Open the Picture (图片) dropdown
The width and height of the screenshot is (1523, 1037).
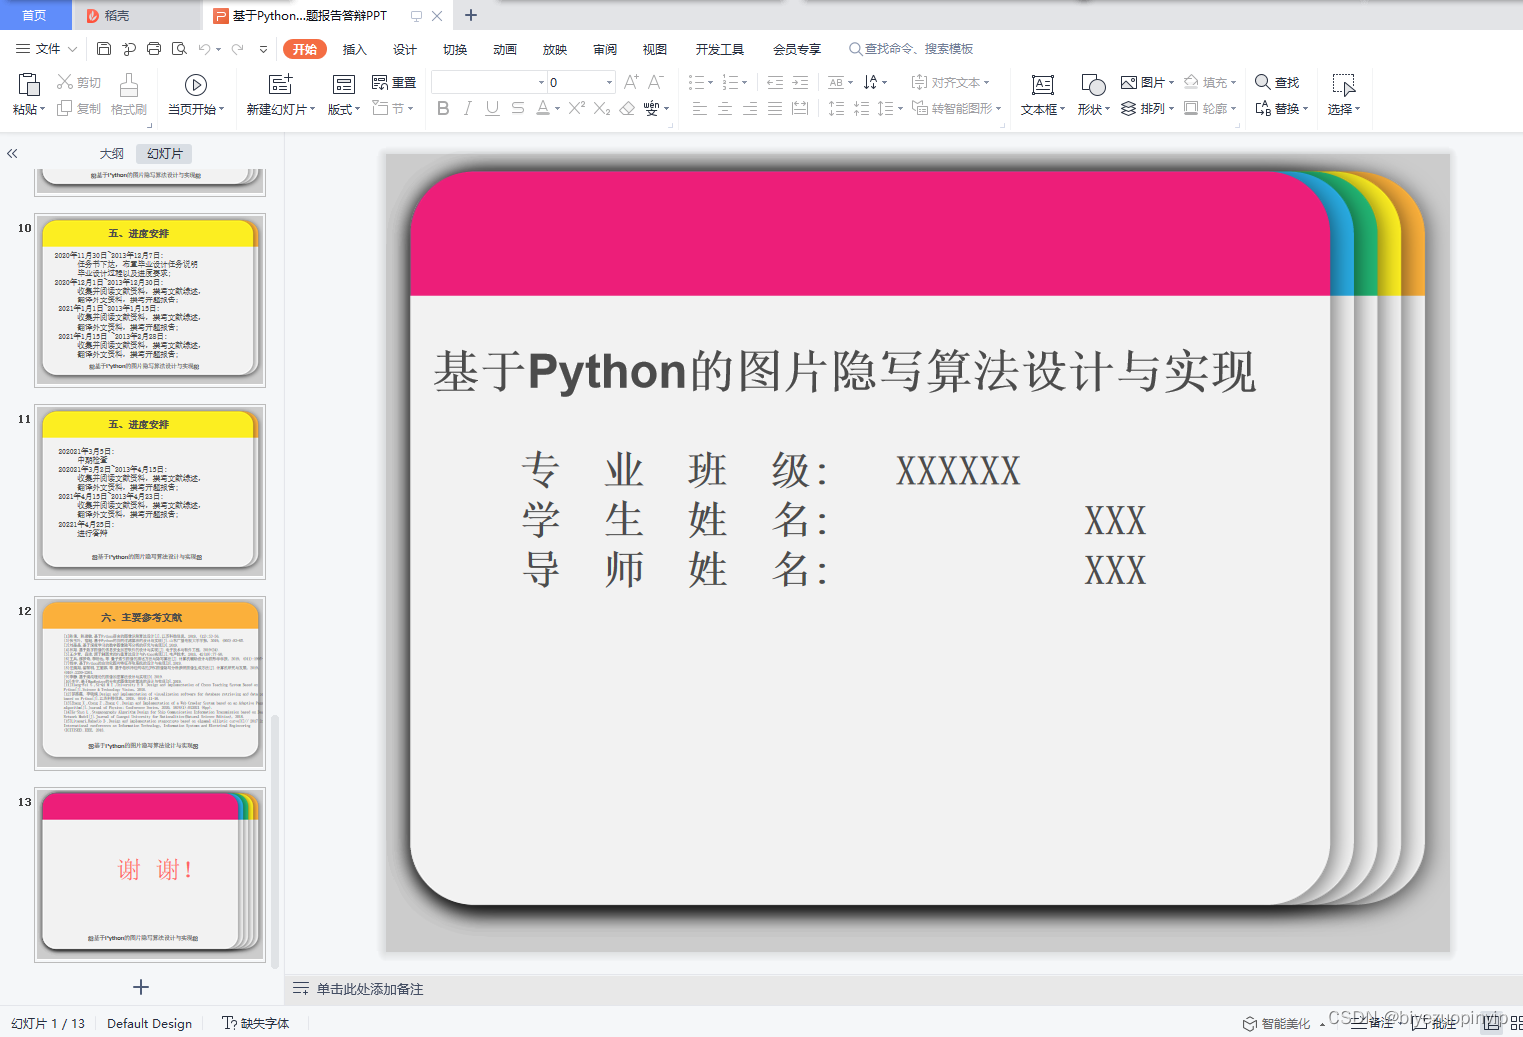[1147, 82]
